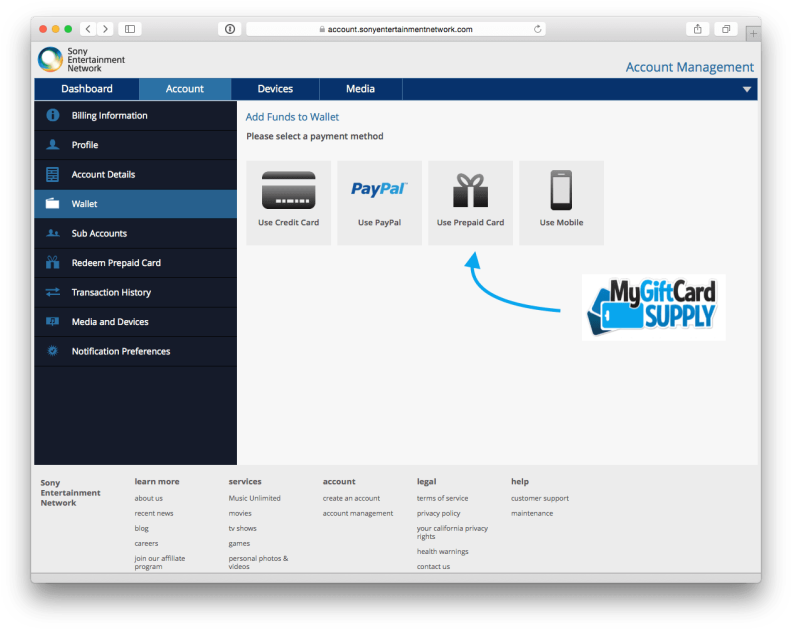Open the footer Music Unlimited link
Viewport: 791px width, 629px height.
[254, 498]
